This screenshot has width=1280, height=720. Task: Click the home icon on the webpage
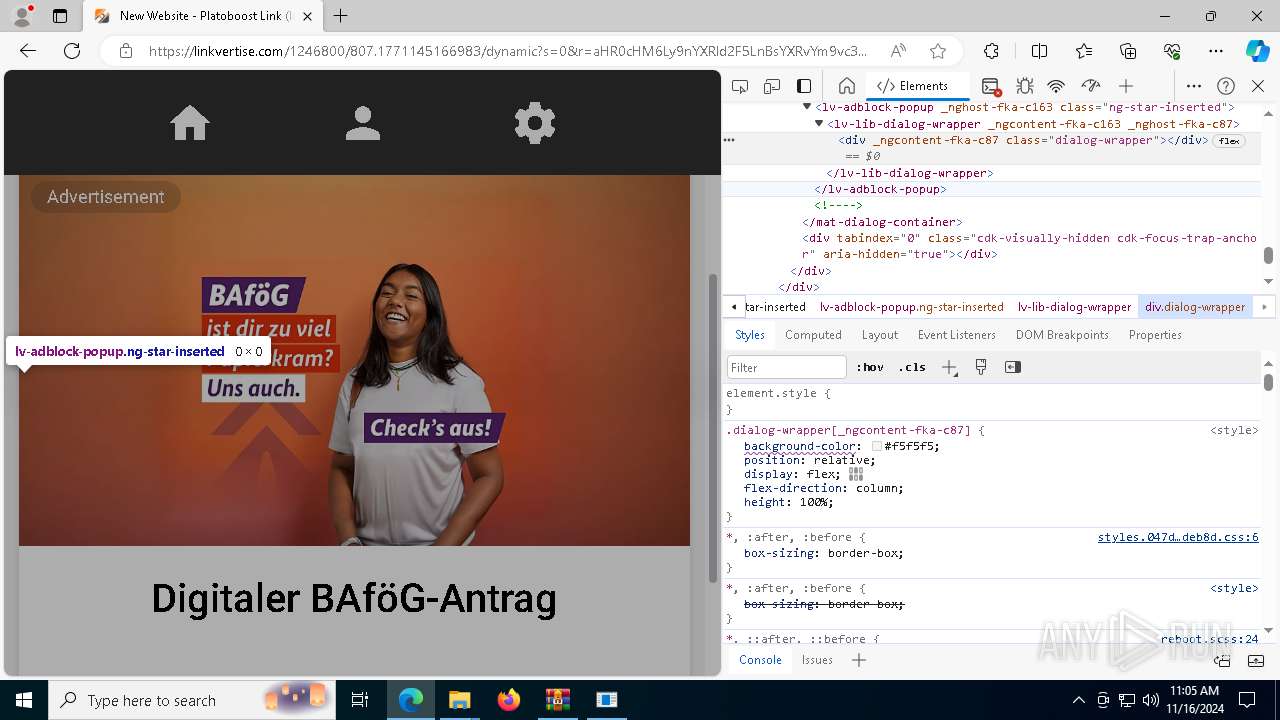point(190,123)
